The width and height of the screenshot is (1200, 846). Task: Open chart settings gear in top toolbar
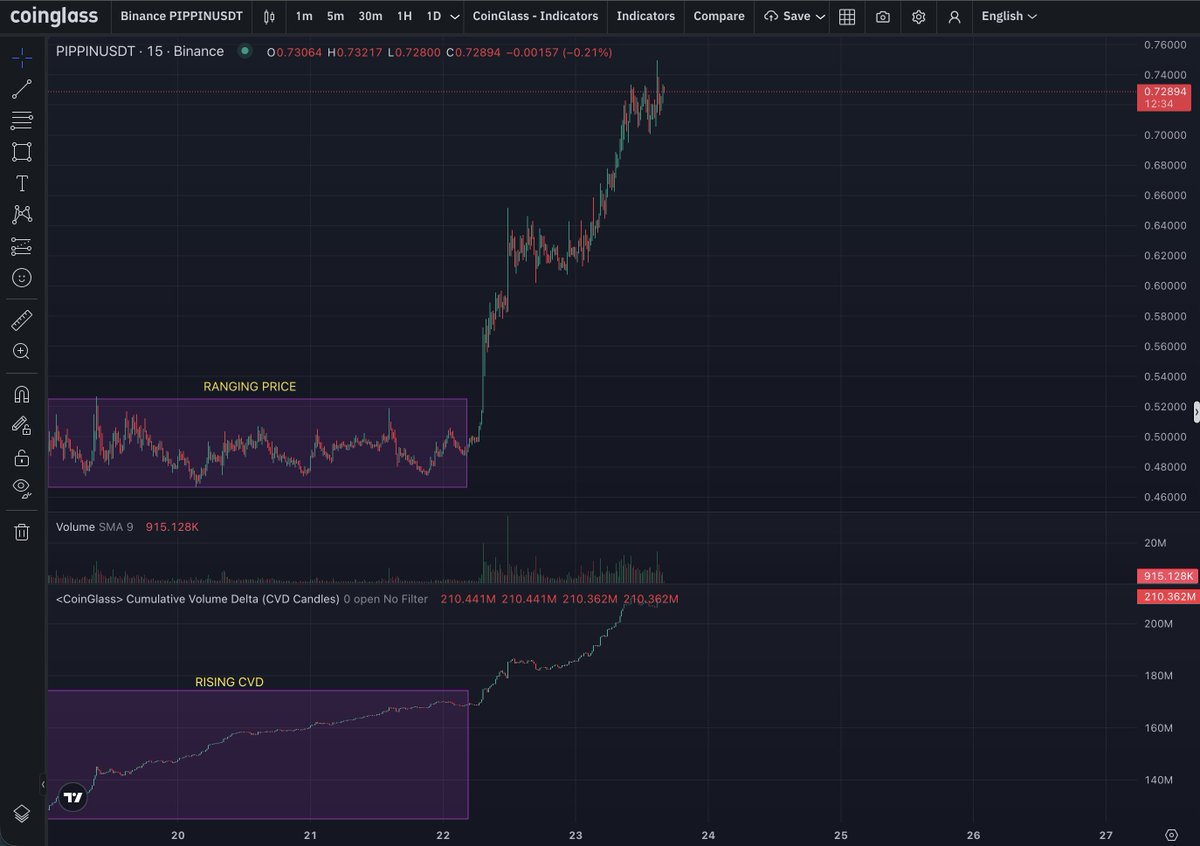click(x=919, y=16)
